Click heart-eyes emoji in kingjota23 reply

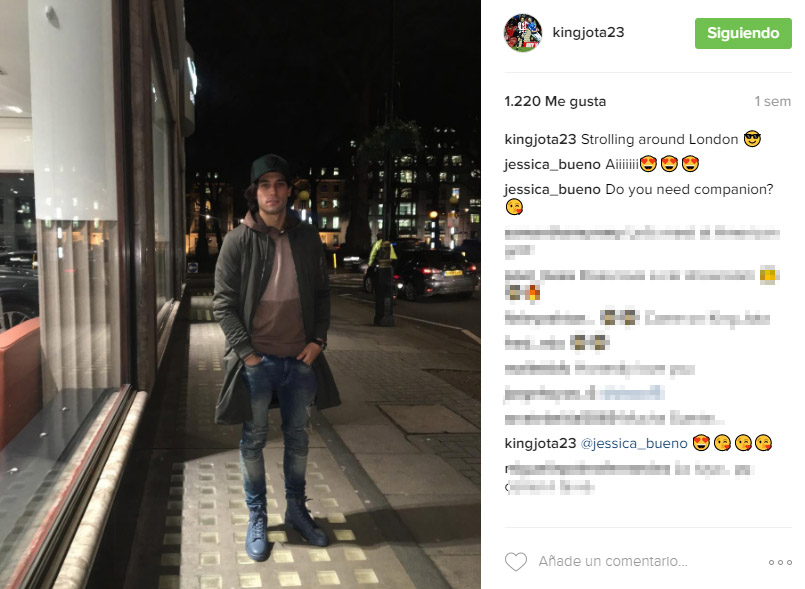[701, 443]
